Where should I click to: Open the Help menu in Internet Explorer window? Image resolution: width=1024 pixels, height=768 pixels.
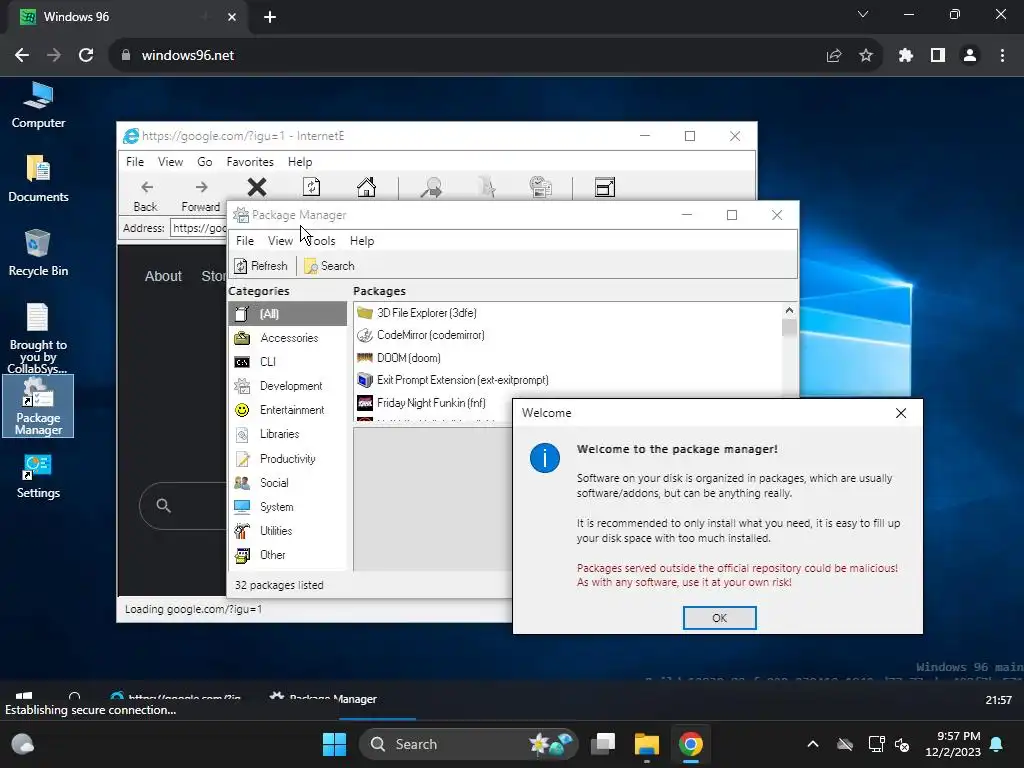(300, 162)
